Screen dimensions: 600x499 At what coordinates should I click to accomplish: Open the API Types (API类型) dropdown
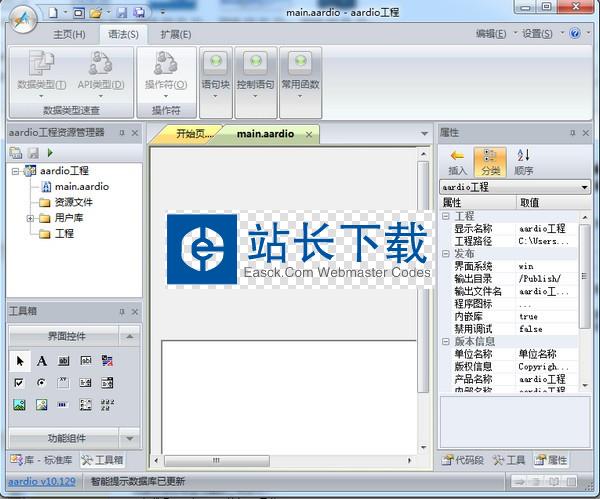pyautogui.click(x=101, y=75)
